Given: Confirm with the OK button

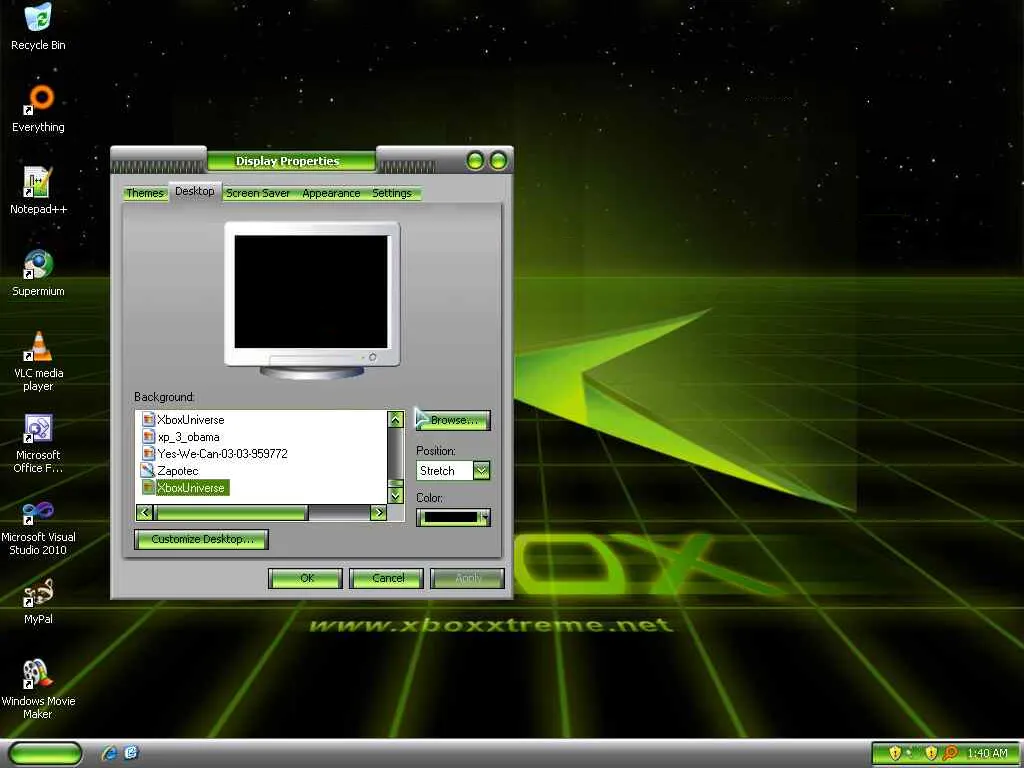Looking at the screenshot, I should point(306,579).
